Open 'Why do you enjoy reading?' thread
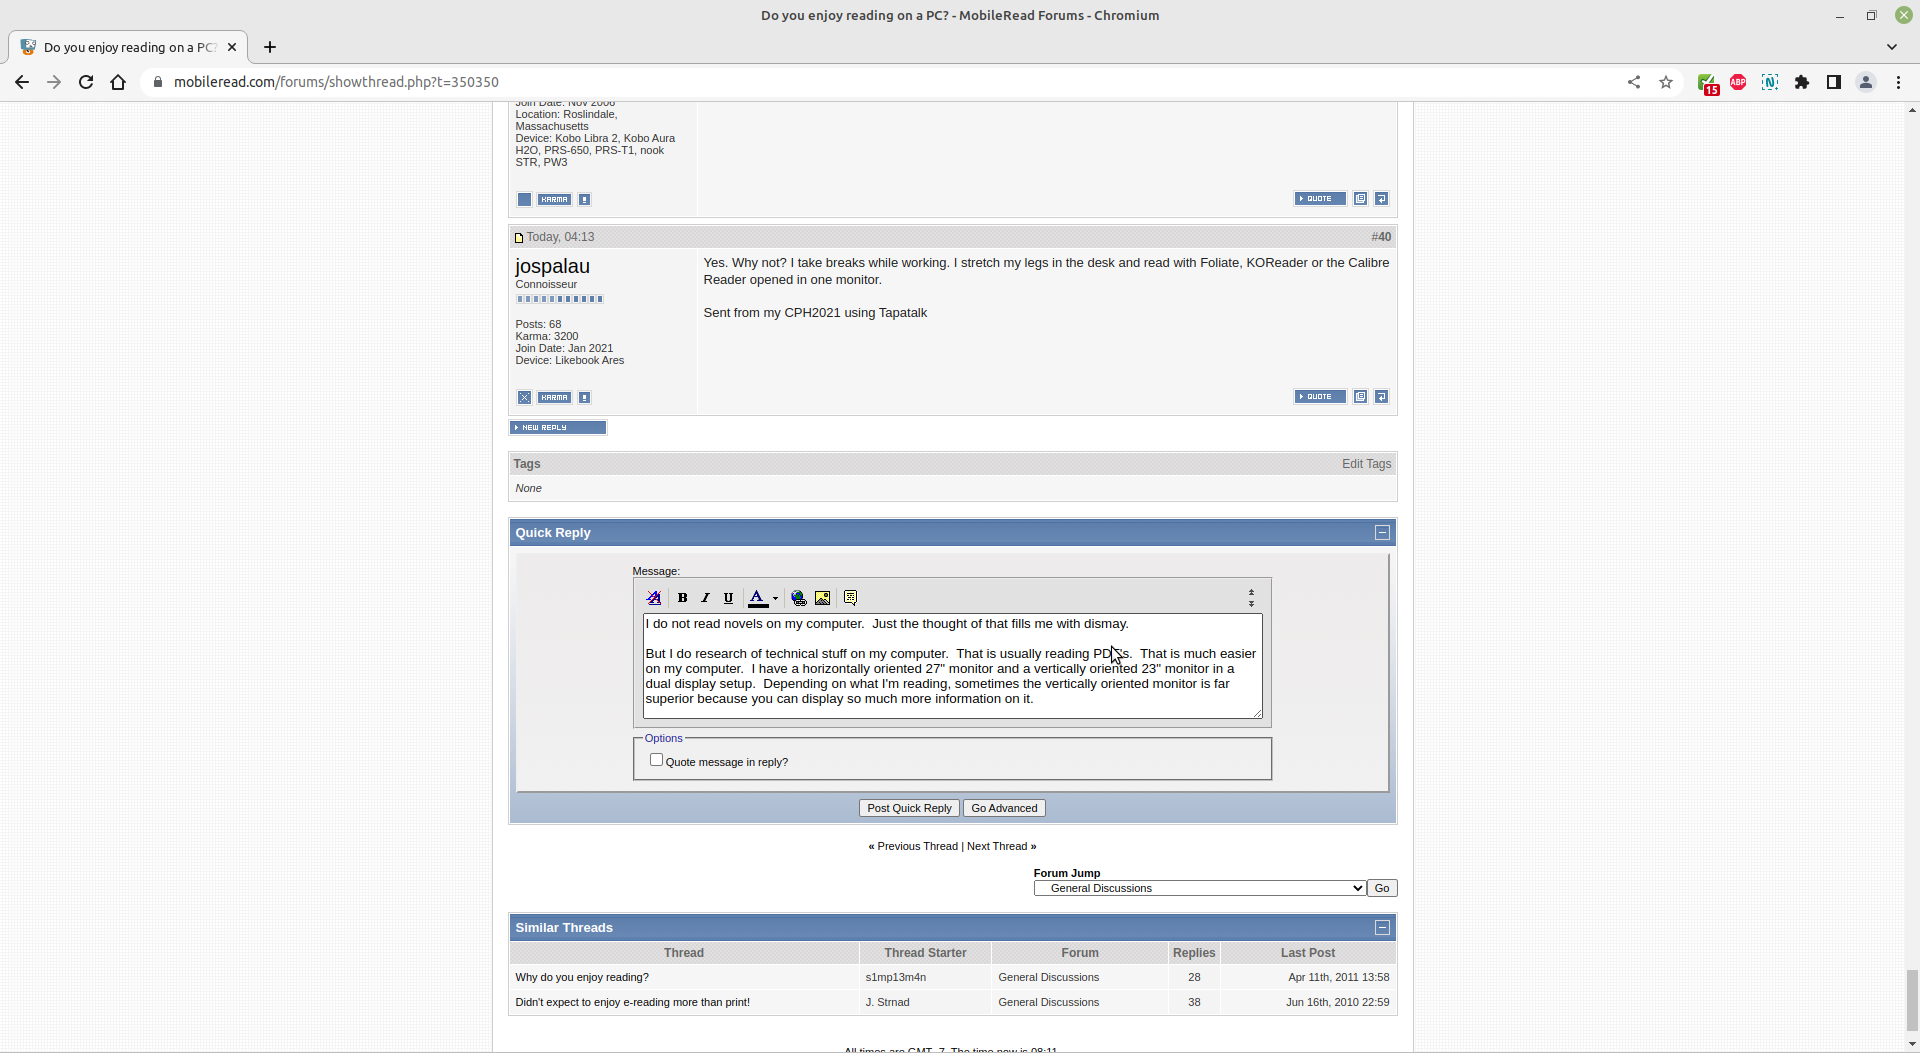The image size is (1920, 1053). tap(582, 977)
